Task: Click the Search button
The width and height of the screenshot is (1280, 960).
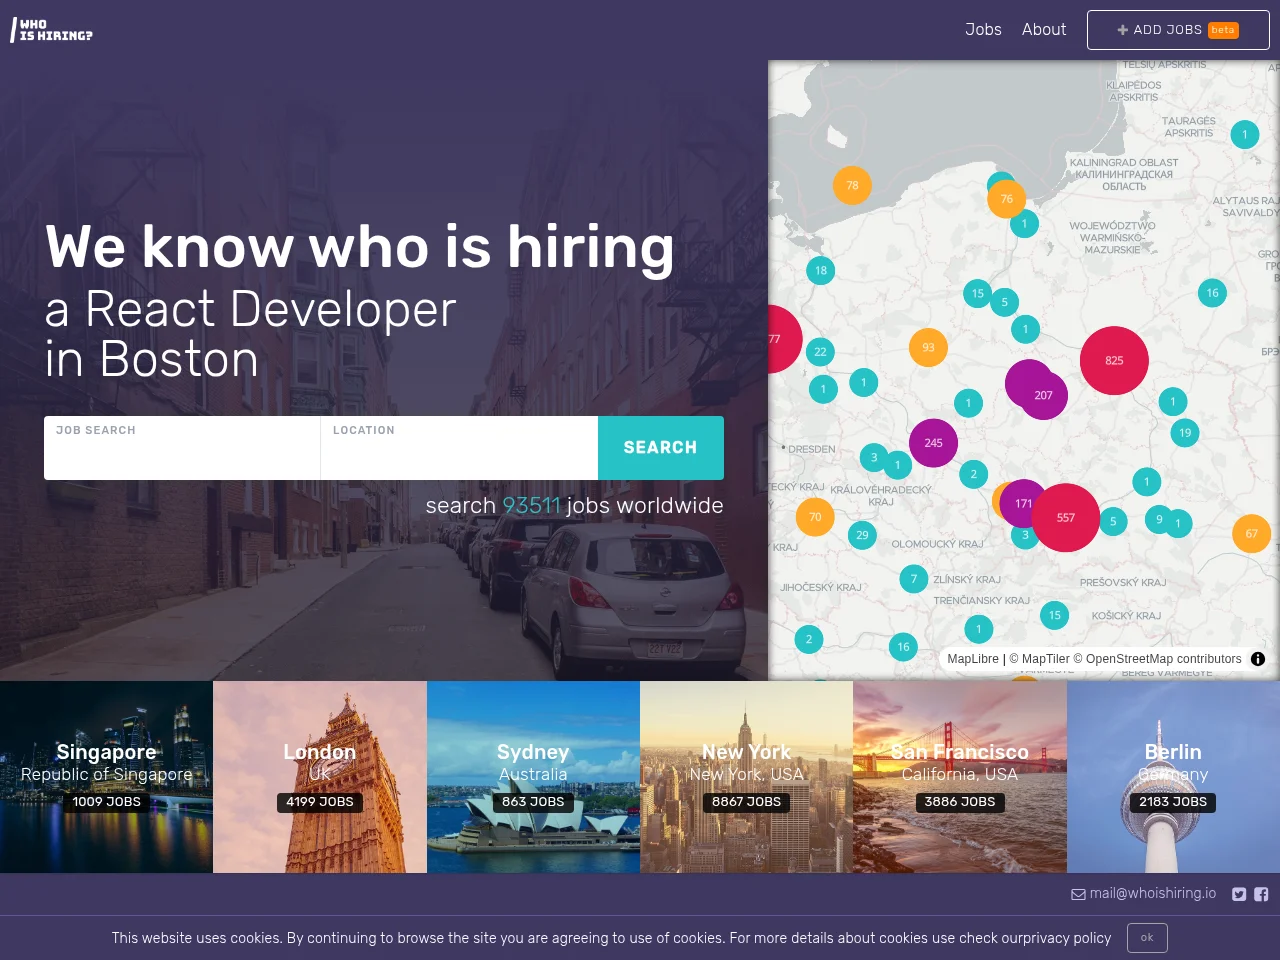Action: coord(661,448)
